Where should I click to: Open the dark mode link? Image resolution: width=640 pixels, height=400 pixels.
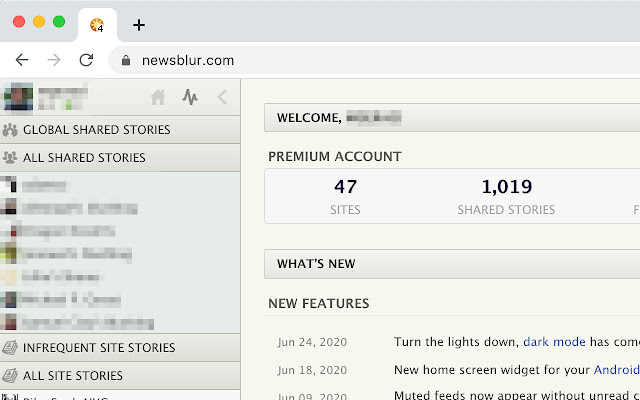554,342
